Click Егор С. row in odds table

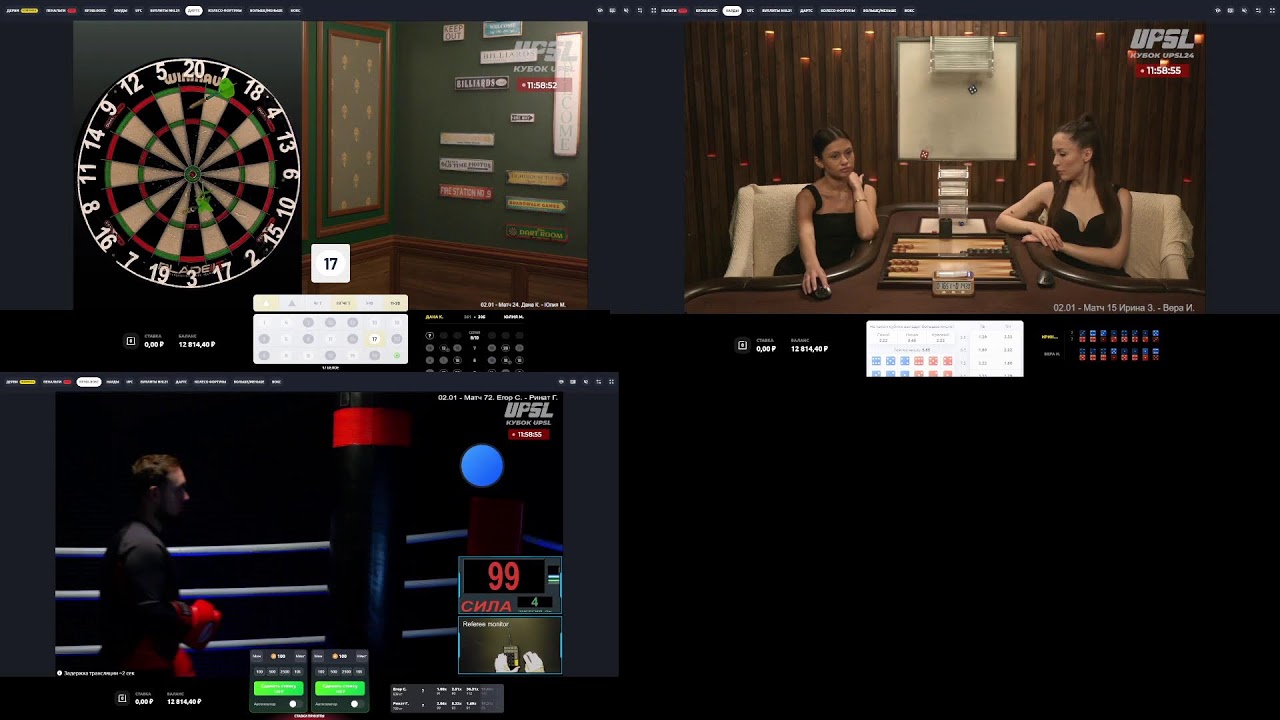[x=447, y=691]
